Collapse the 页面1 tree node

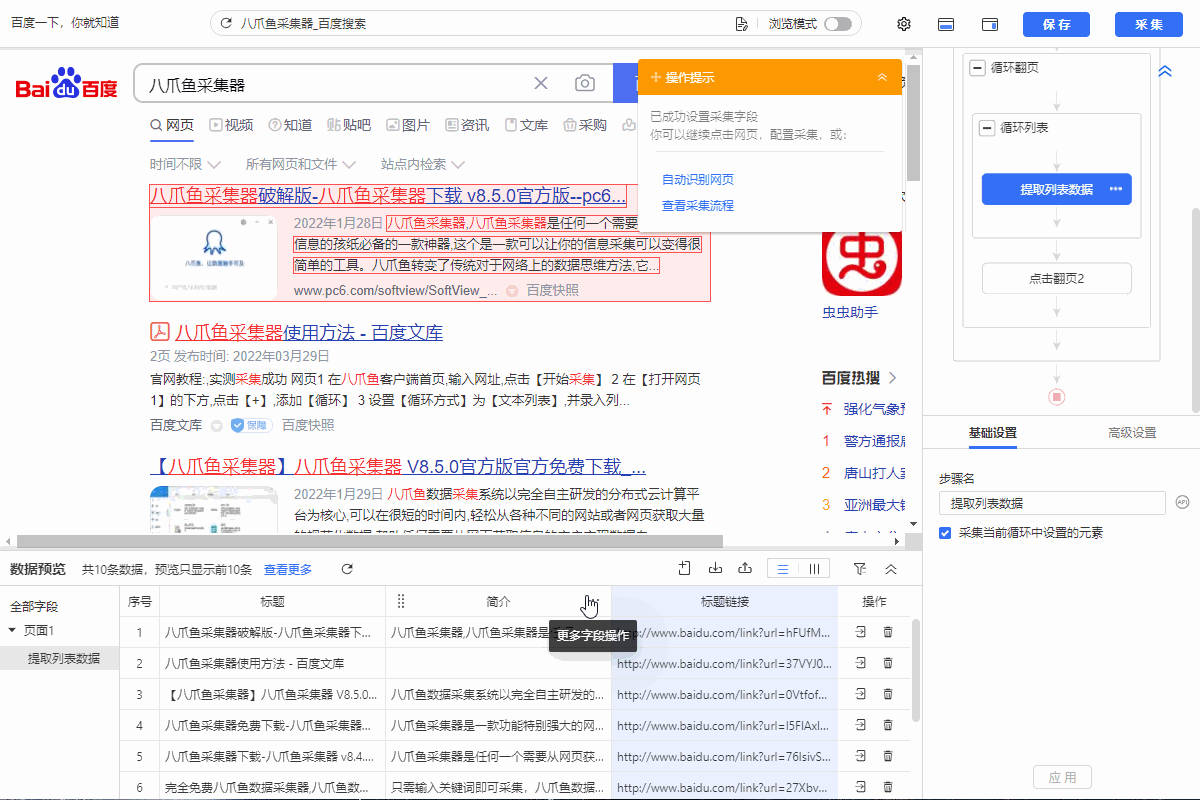[12, 630]
